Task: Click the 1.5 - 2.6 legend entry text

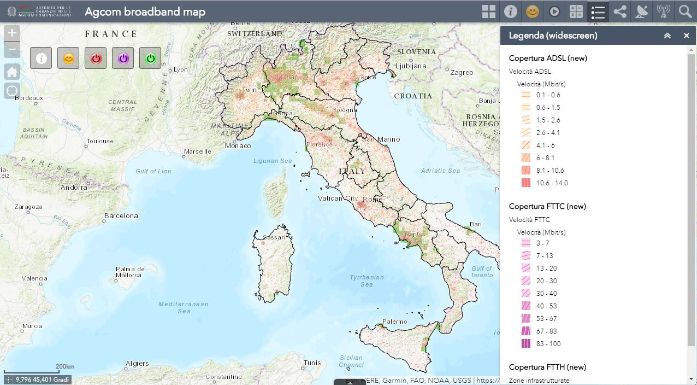Action: (548, 120)
